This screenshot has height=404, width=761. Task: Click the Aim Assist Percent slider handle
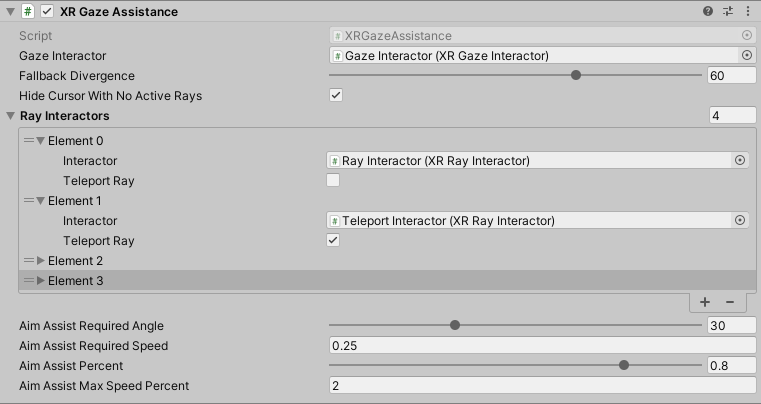tap(624, 366)
